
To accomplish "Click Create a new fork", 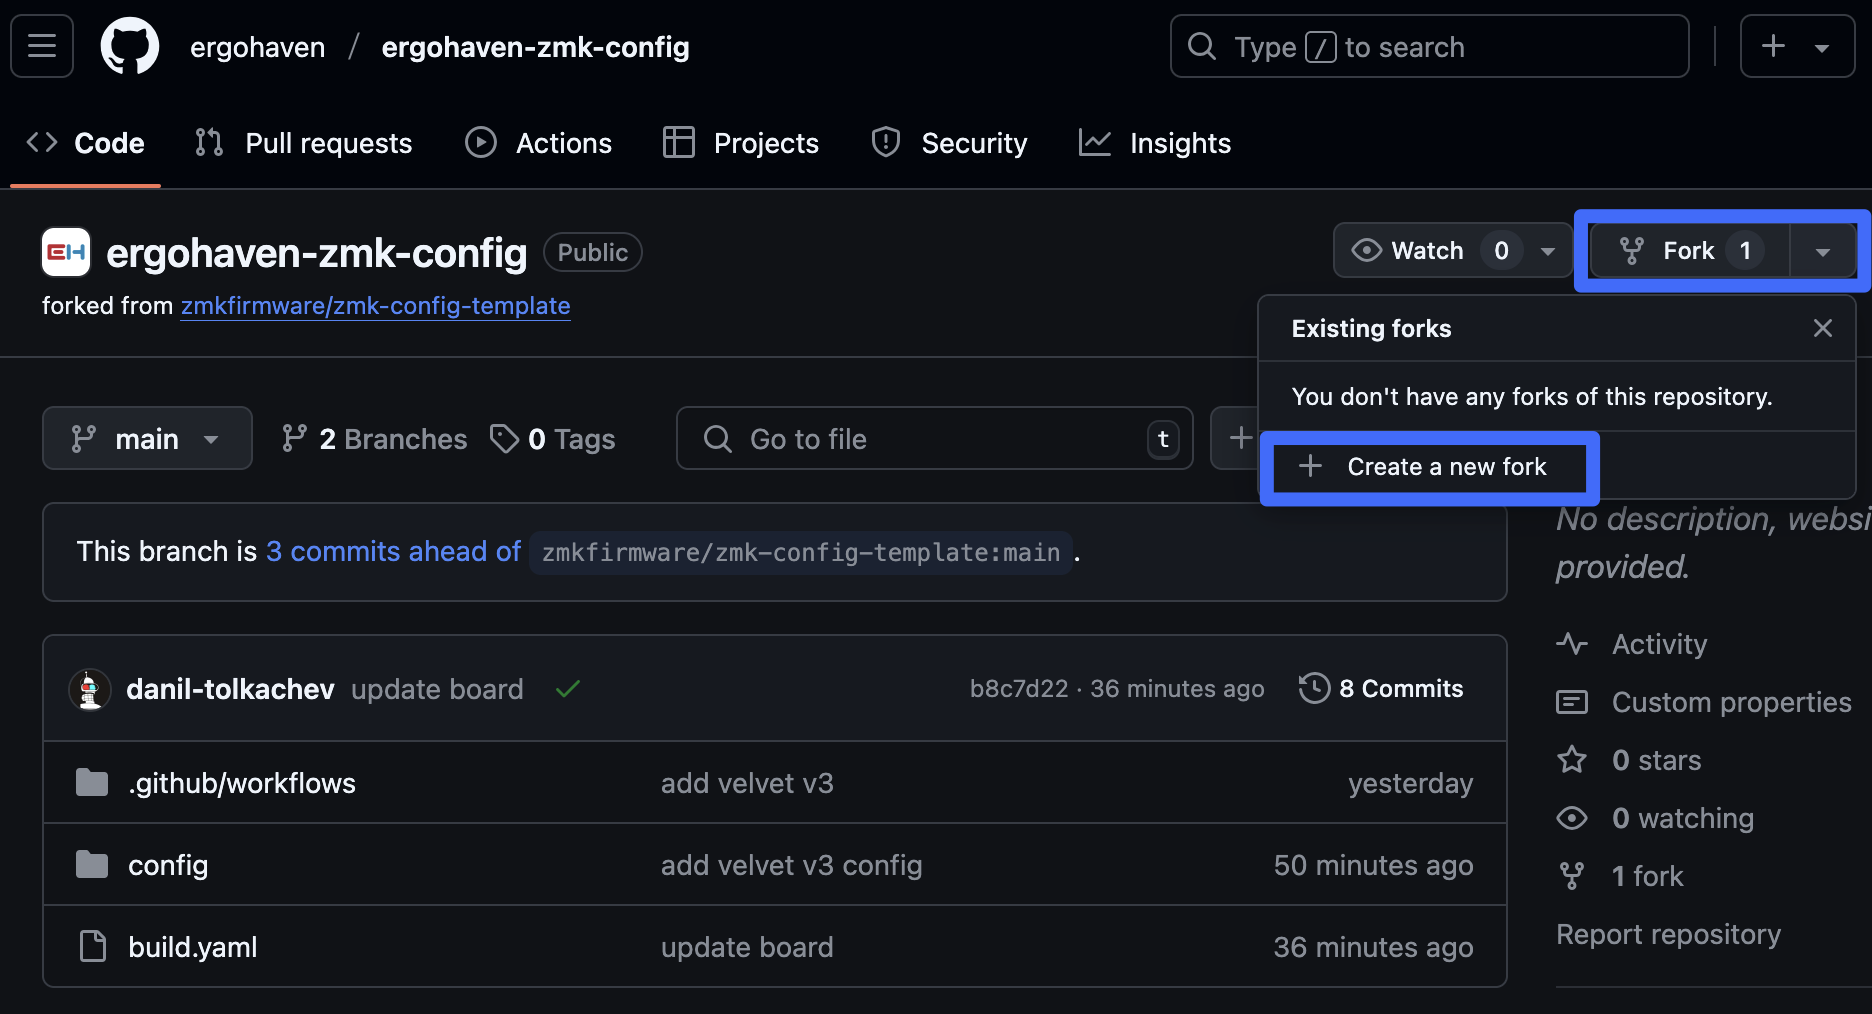I will point(1429,467).
